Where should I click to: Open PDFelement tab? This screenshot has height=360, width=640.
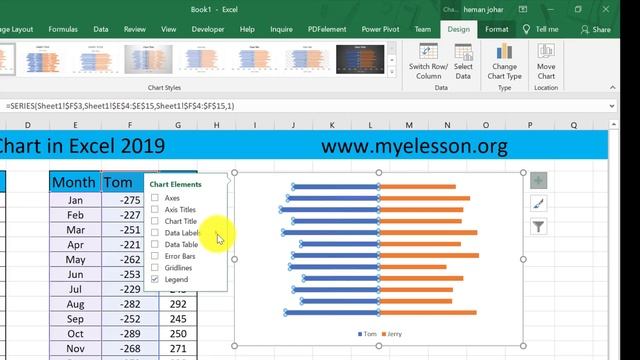327,29
